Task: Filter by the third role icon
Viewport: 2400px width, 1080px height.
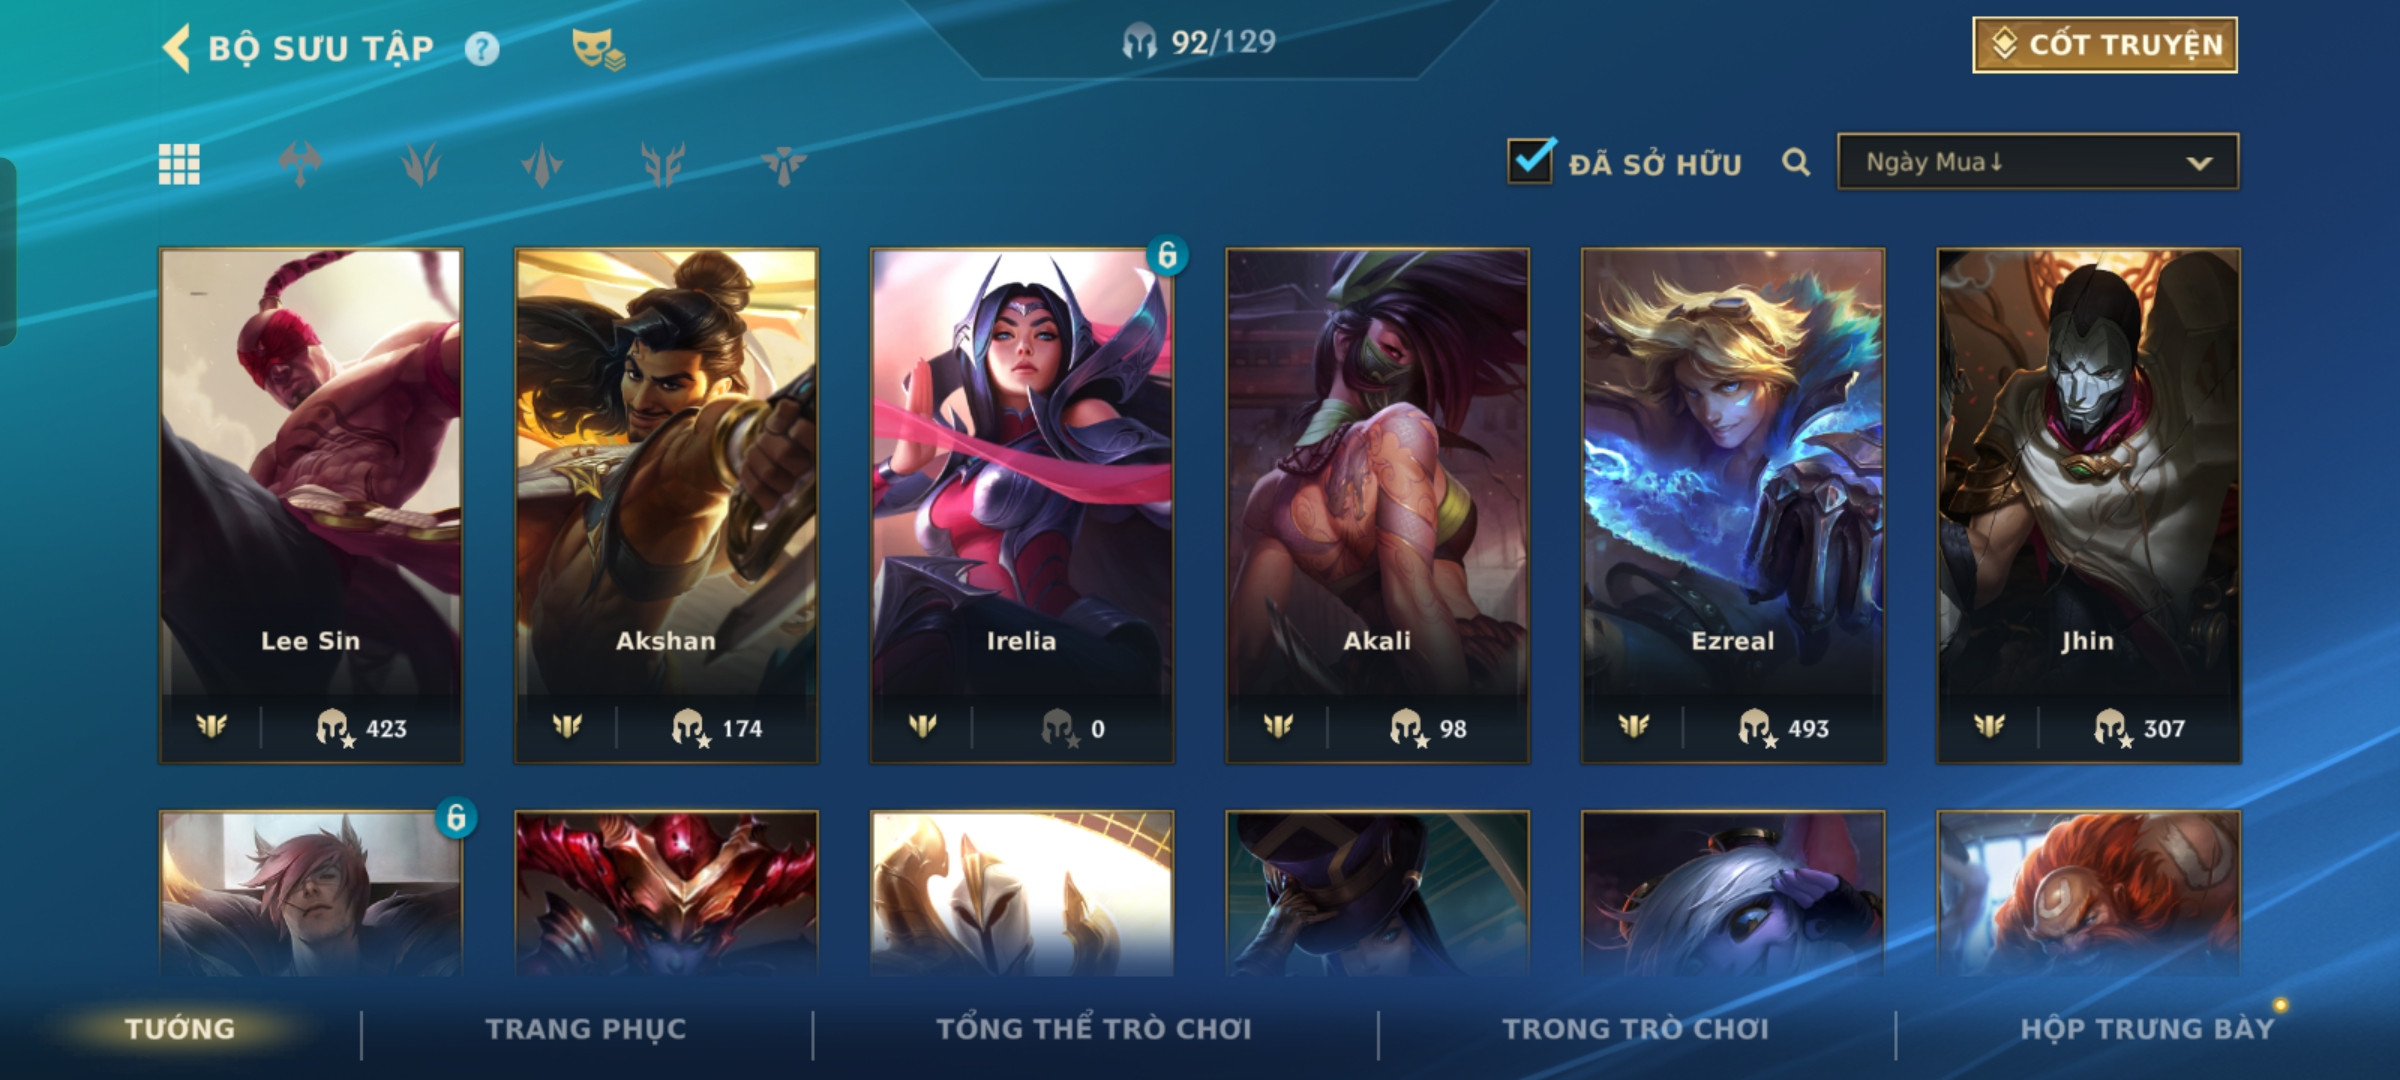Action: click(542, 164)
